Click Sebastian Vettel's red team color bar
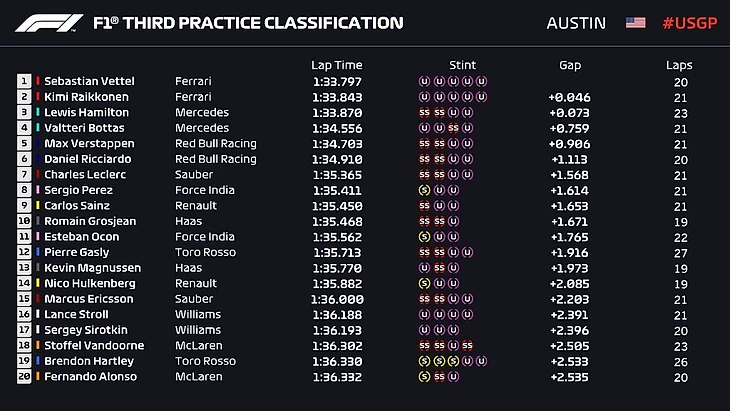The width and height of the screenshot is (730, 411). pyautogui.click(x=38, y=81)
